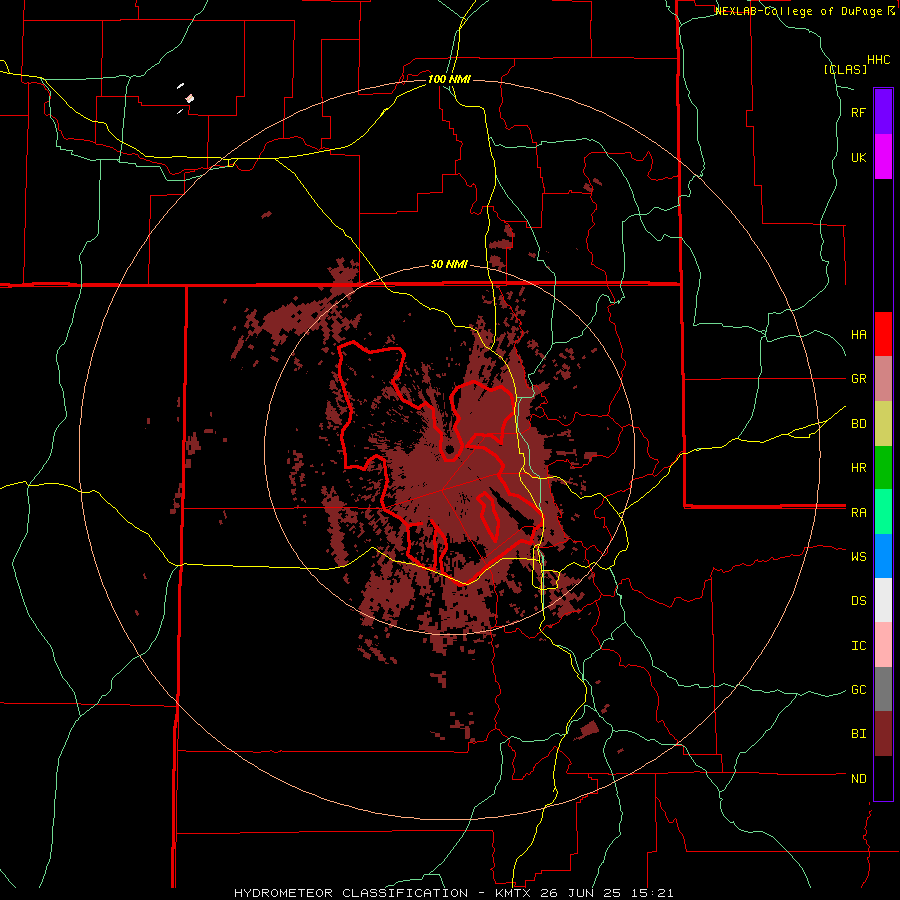900x900 pixels.
Task: Click the BI dark red swatch
Action: click(883, 734)
